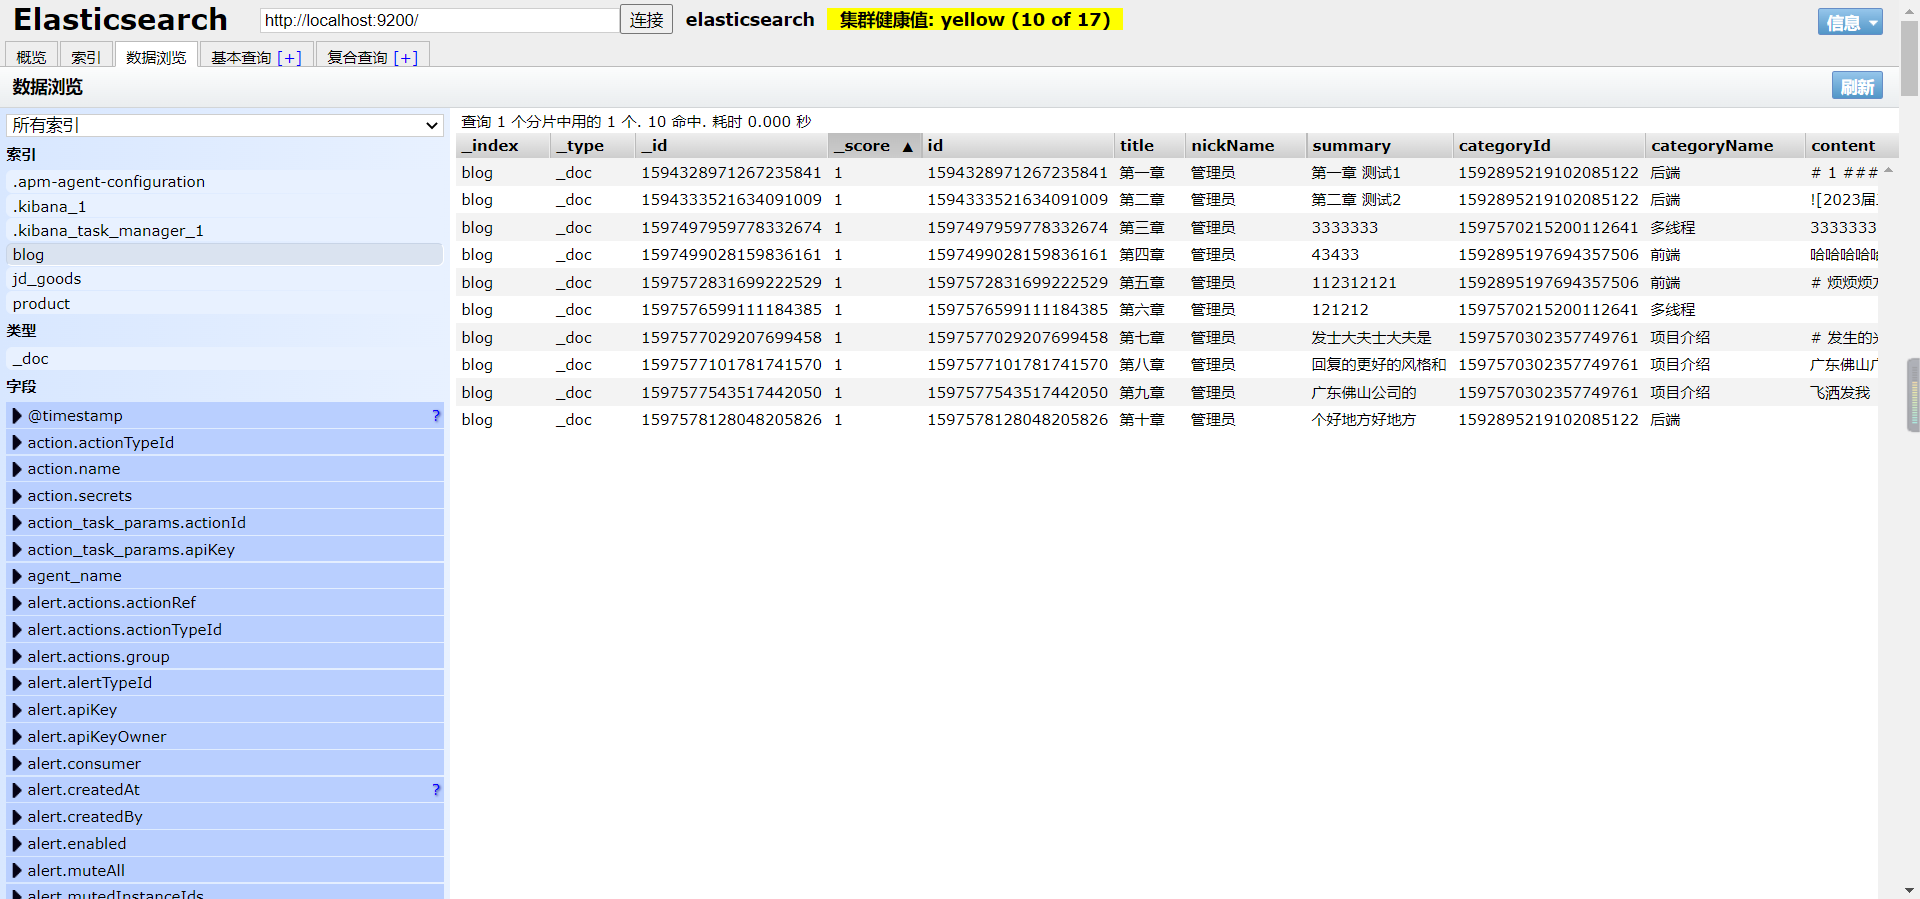Sort by the nickName column header
Viewport: 1920px width, 899px height.
(1246, 146)
